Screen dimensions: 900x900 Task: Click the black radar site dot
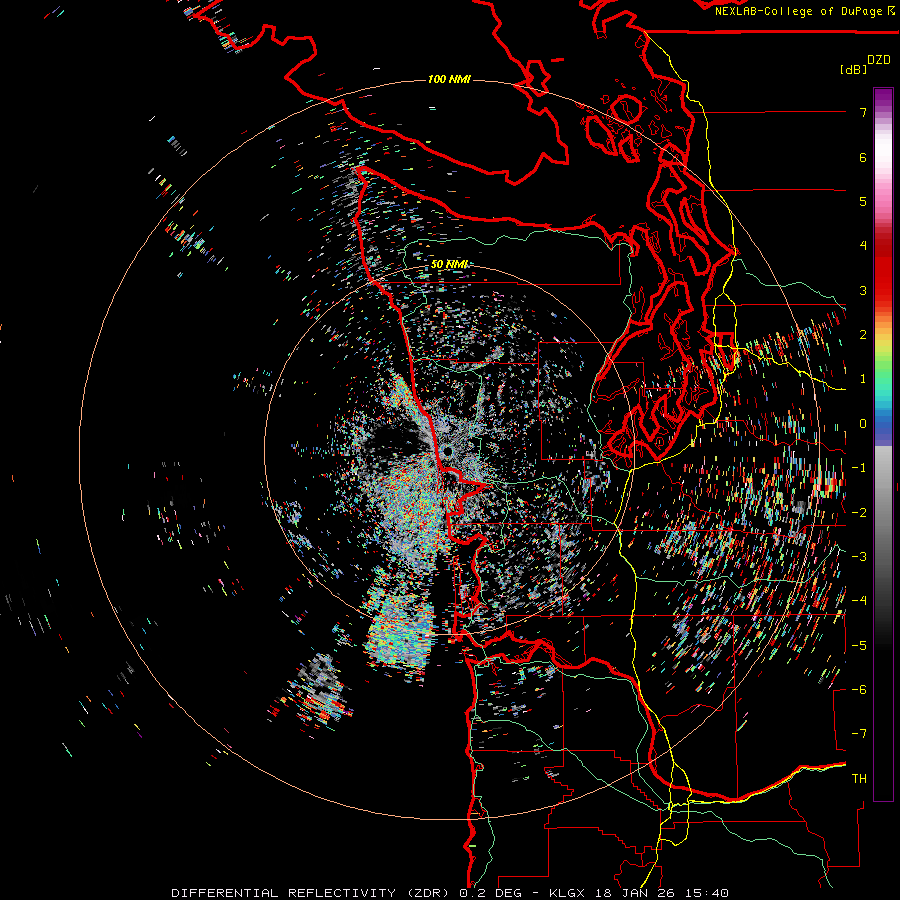point(448,452)
